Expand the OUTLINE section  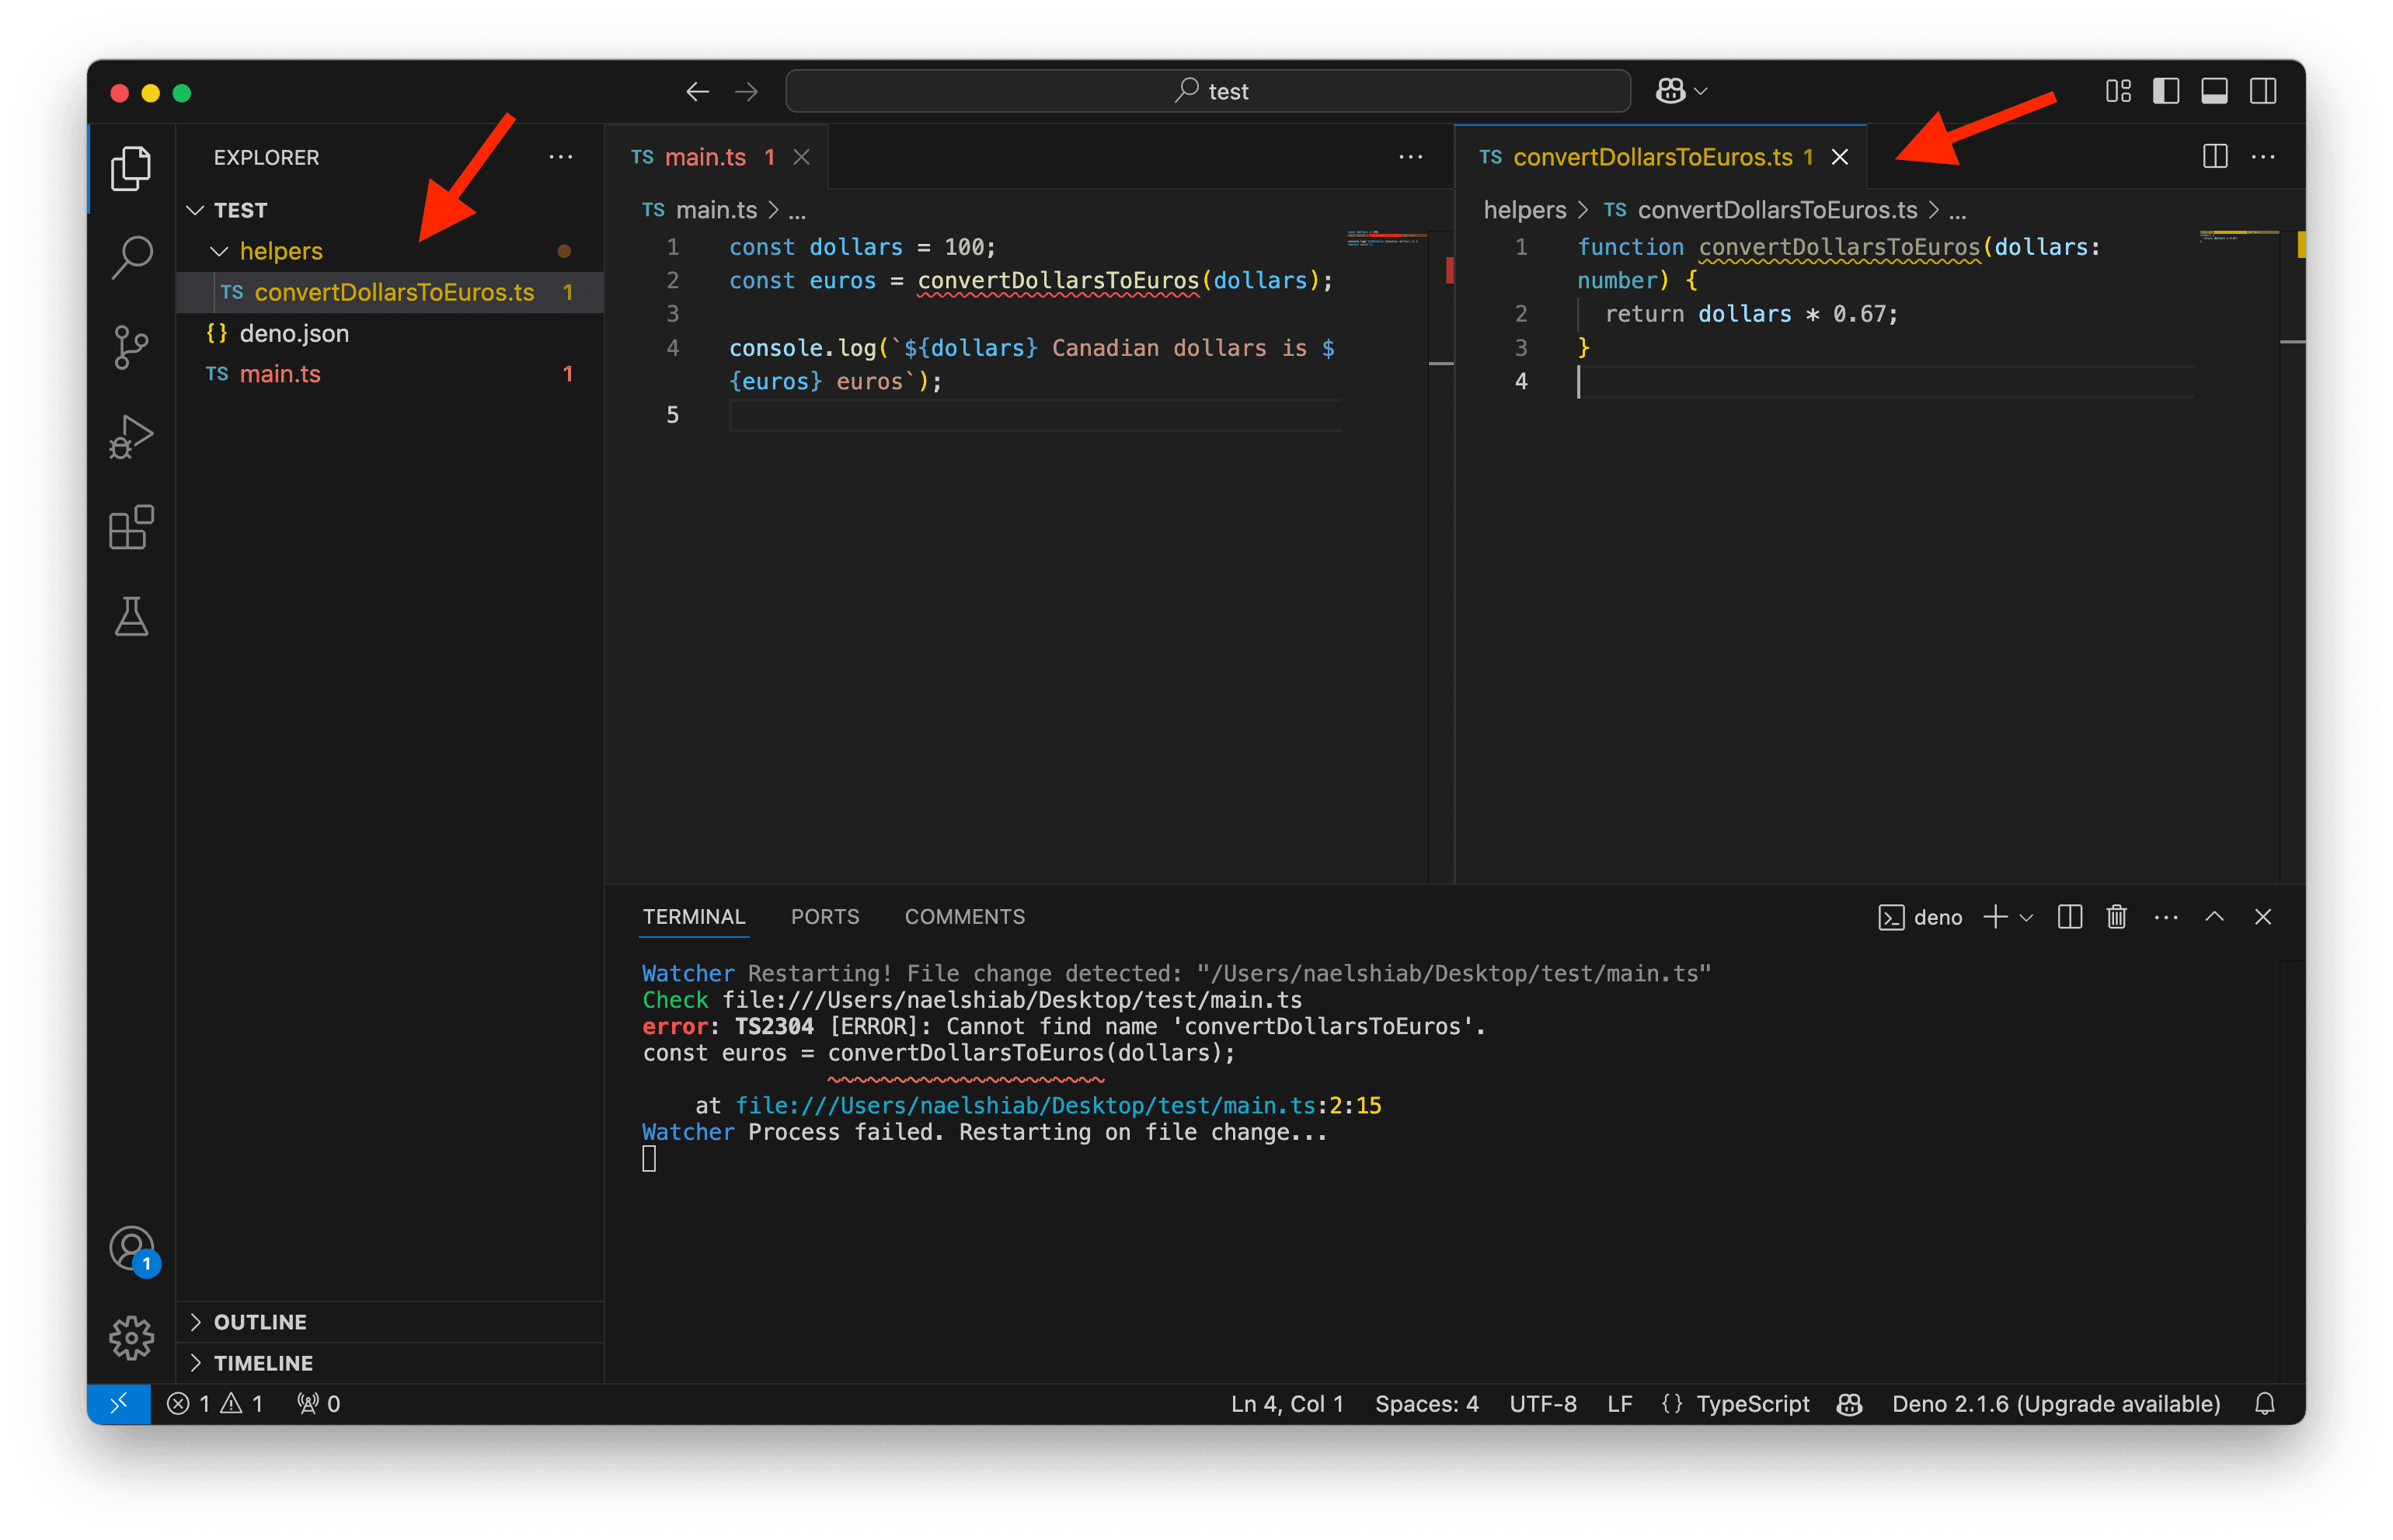coord(390,1322)
